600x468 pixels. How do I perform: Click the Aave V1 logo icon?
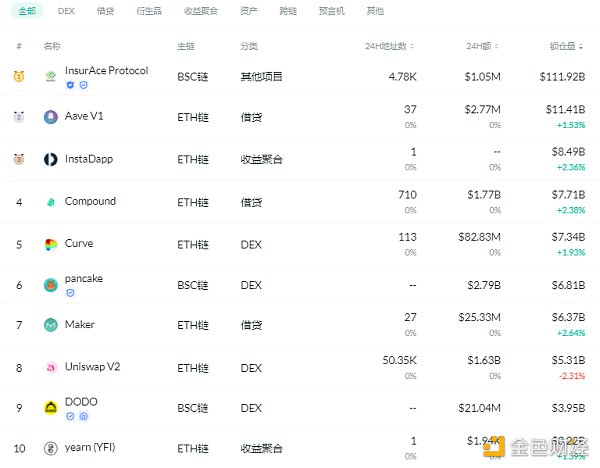(x=51, y=117)
